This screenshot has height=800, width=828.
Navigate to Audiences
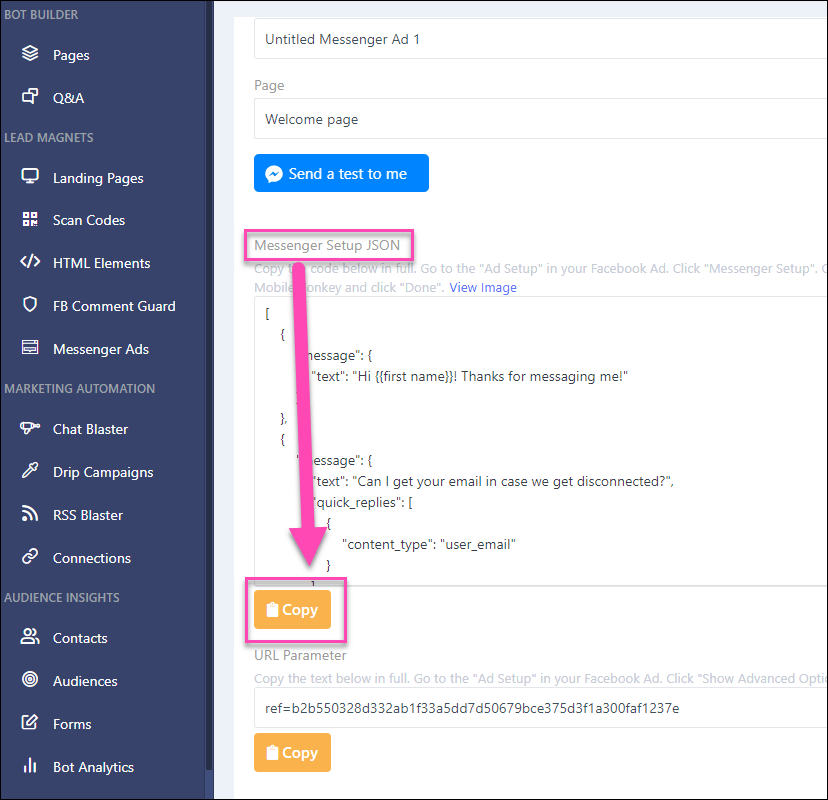pyautogui.click(x=85, y=681)
